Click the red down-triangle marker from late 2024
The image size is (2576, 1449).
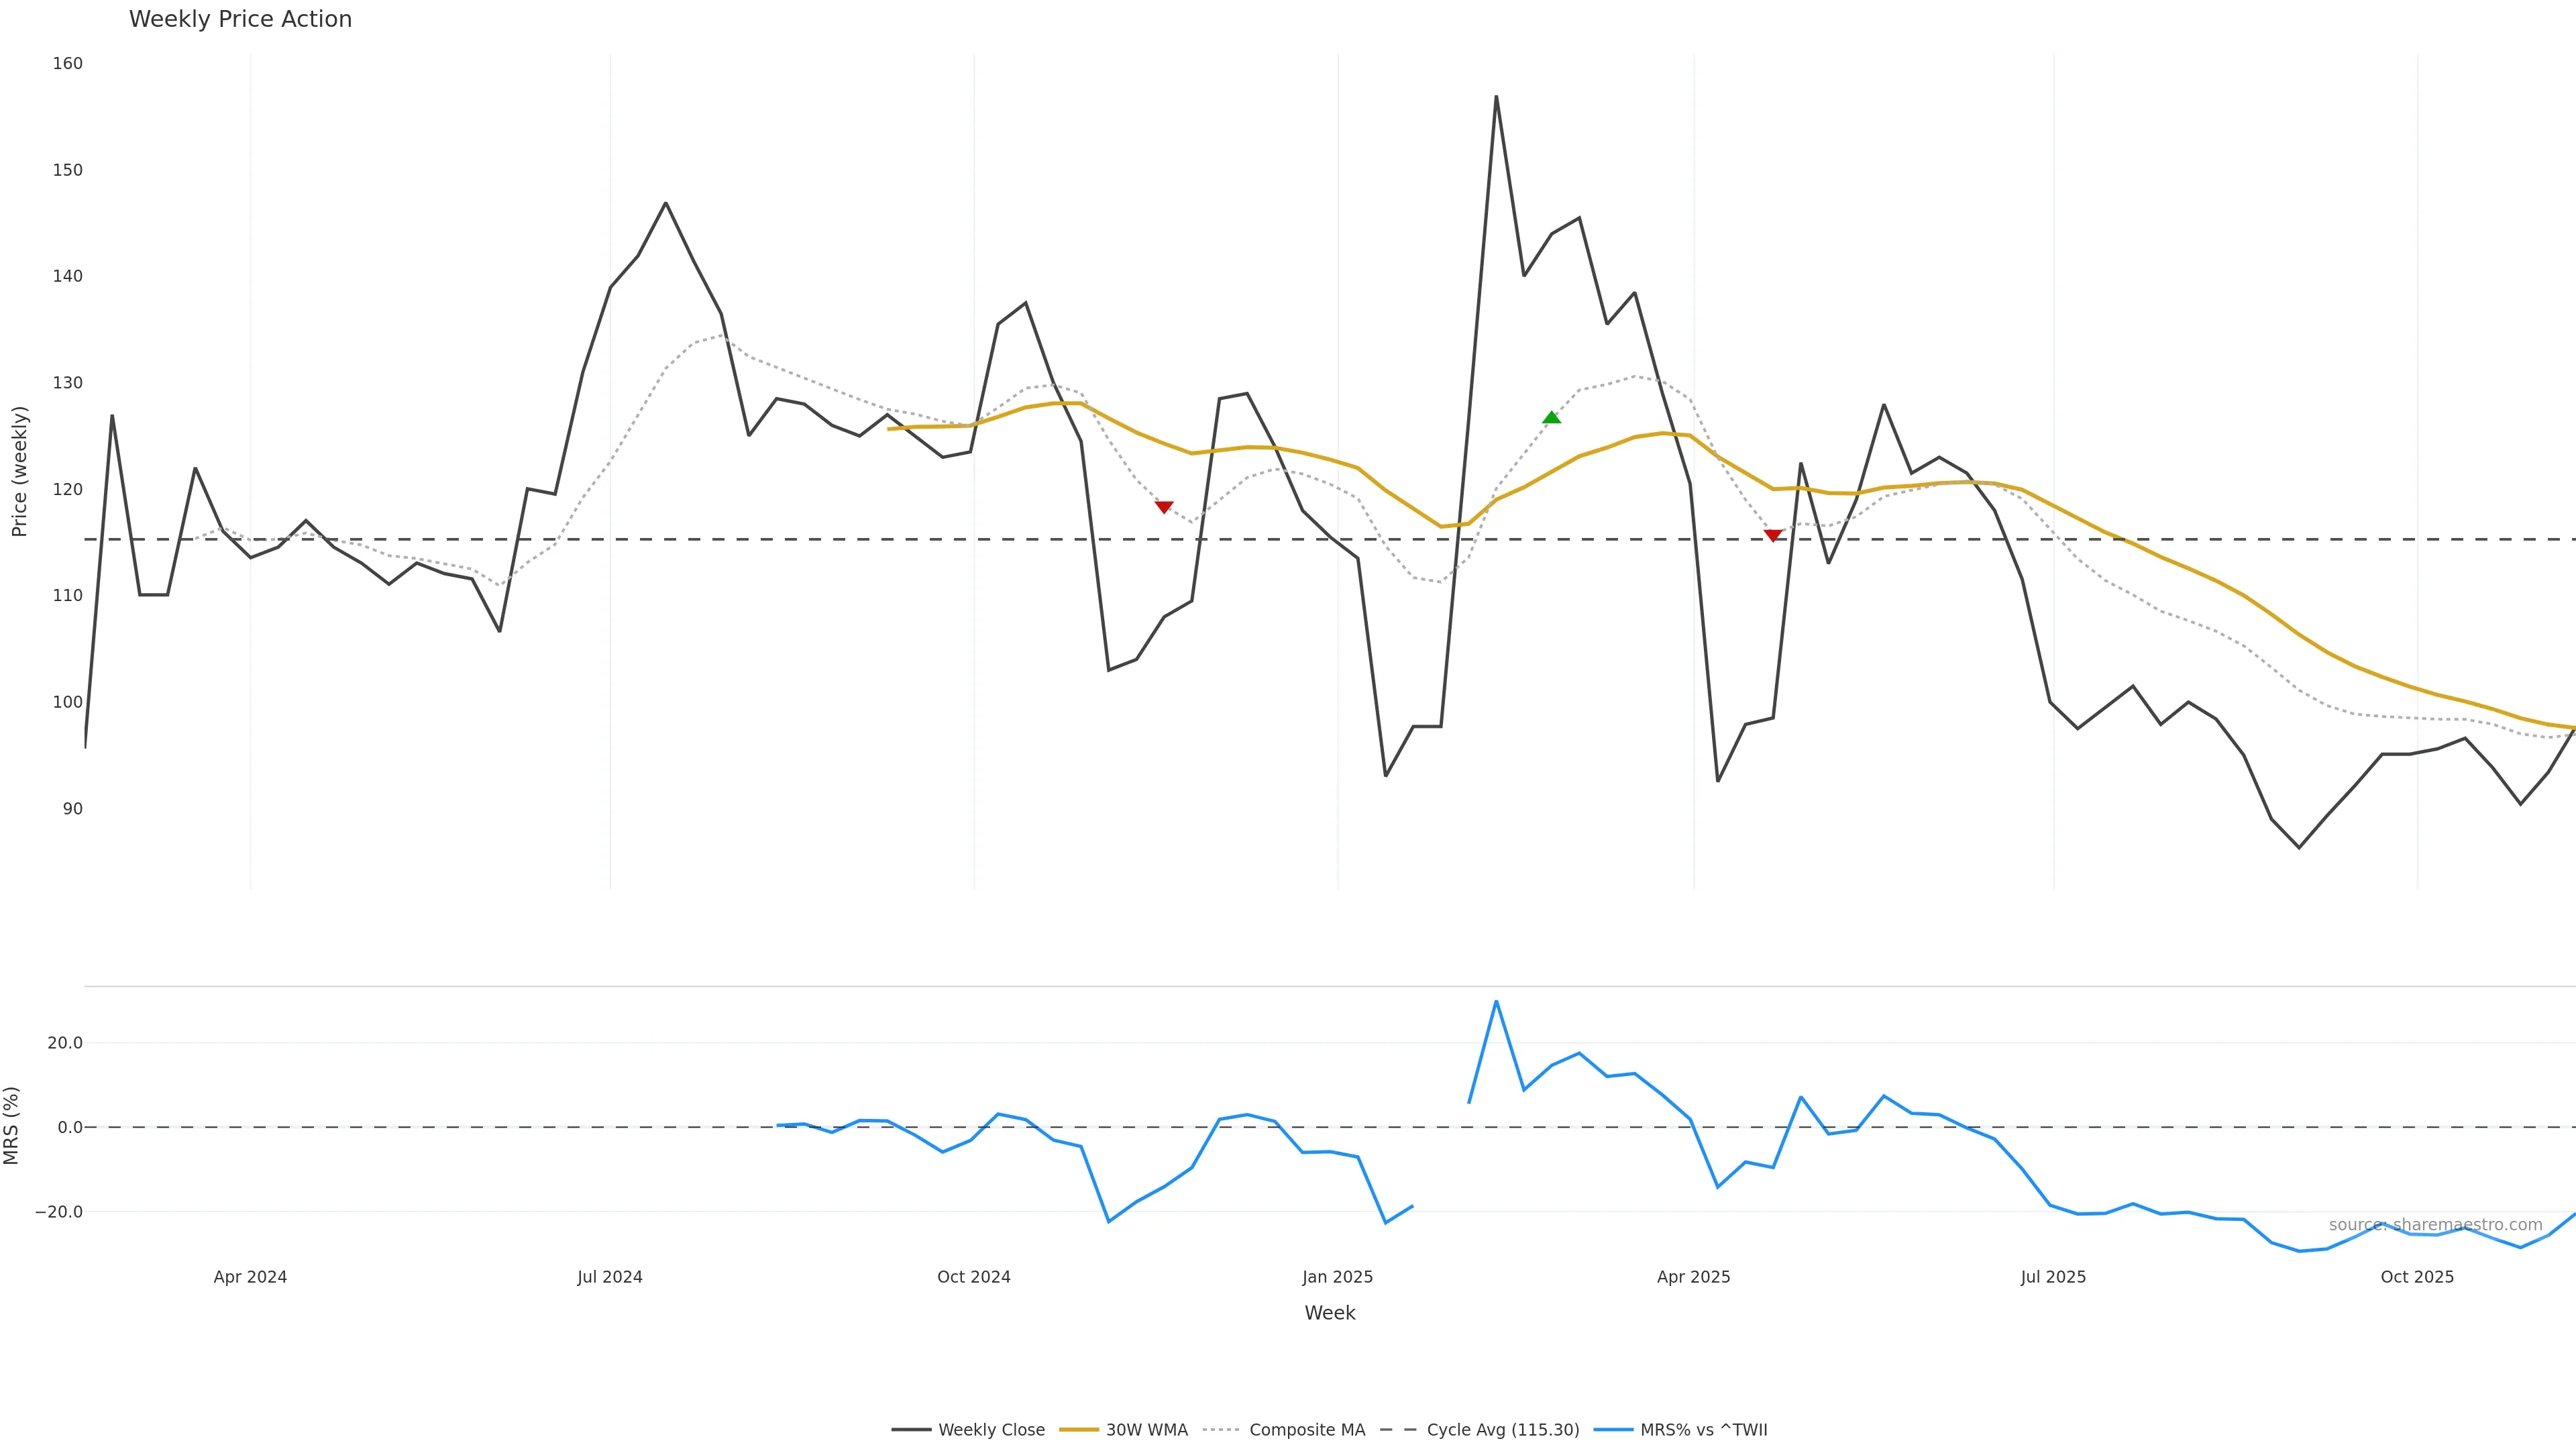pyautogui.click(x=1164, y=508)
